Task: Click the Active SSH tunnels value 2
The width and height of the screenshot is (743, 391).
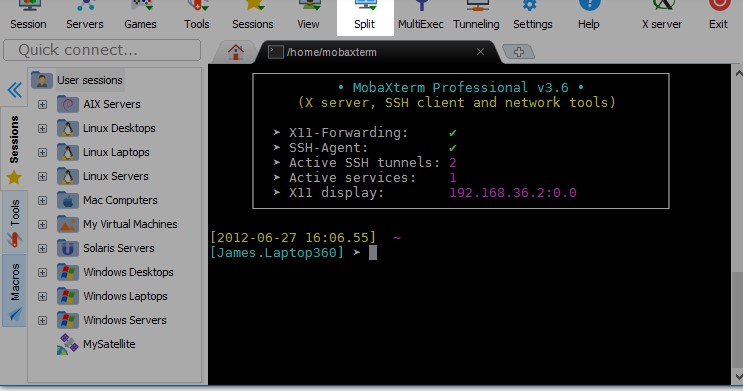Action: click(x=453, y=163)
